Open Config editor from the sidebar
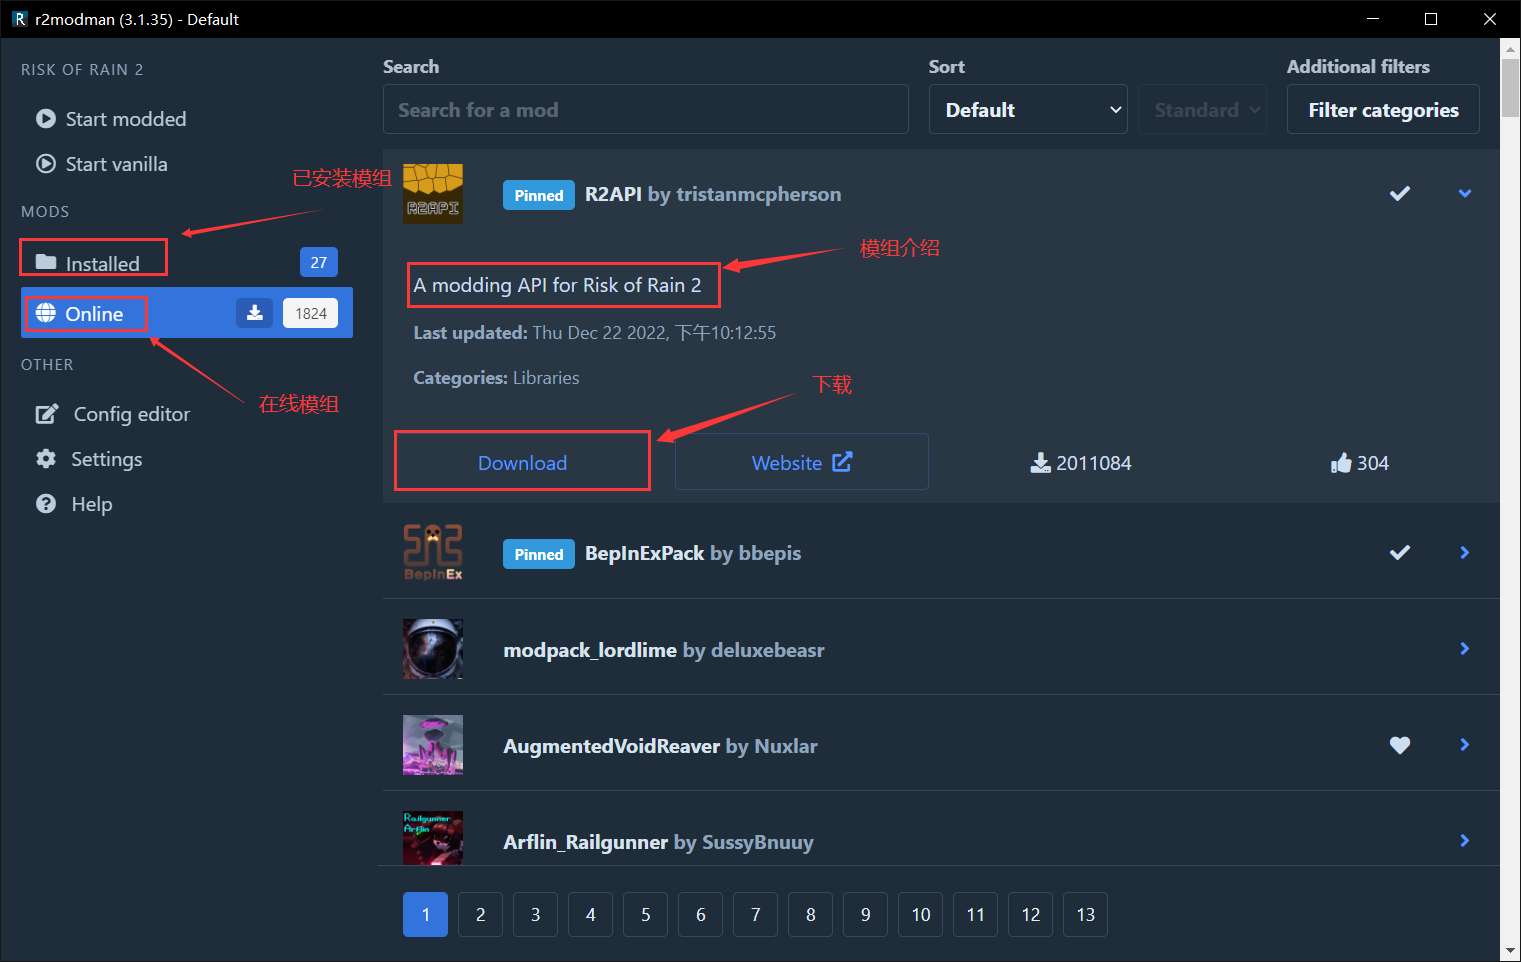This screenshot has width=1521, height=962. (112, 414)
